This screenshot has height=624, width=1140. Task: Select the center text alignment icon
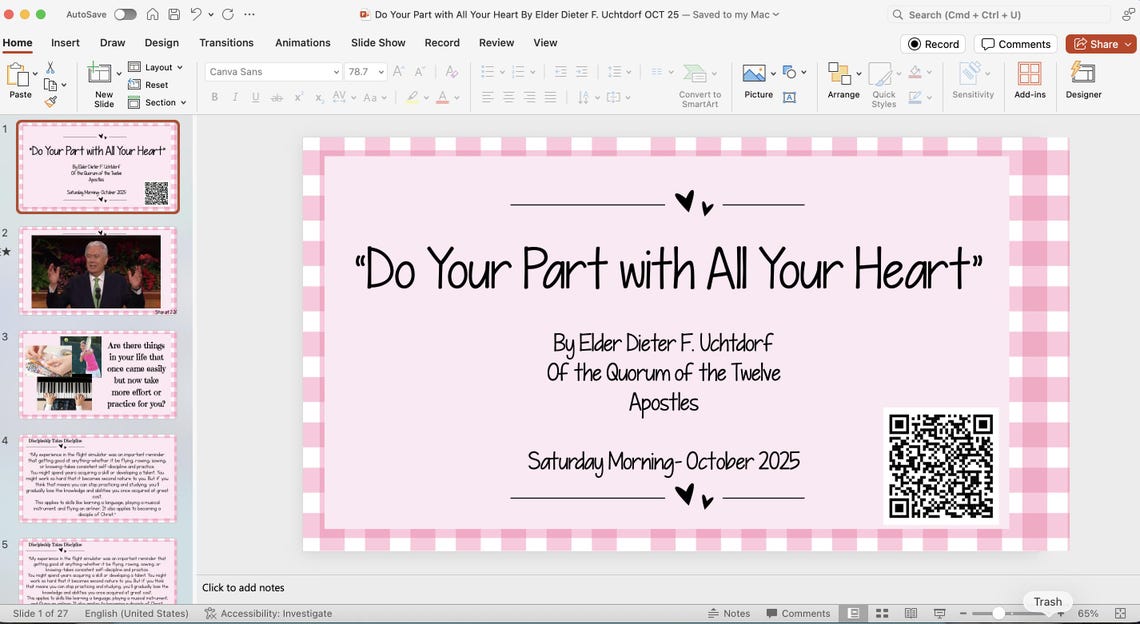tap(508, 96)
